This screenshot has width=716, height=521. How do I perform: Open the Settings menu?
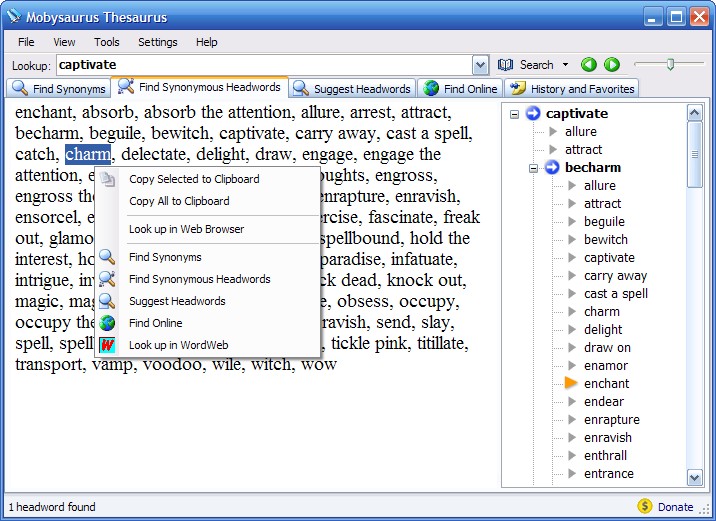pyautogui.click(x=158, y=42)
